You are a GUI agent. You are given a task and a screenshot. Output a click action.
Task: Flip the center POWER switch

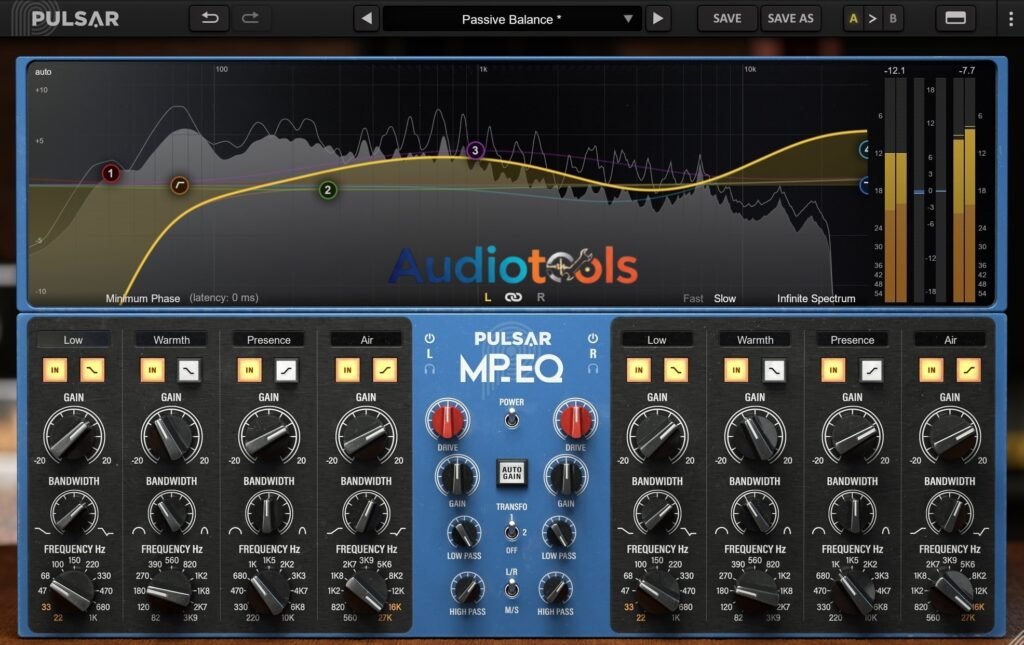[511, 418]
